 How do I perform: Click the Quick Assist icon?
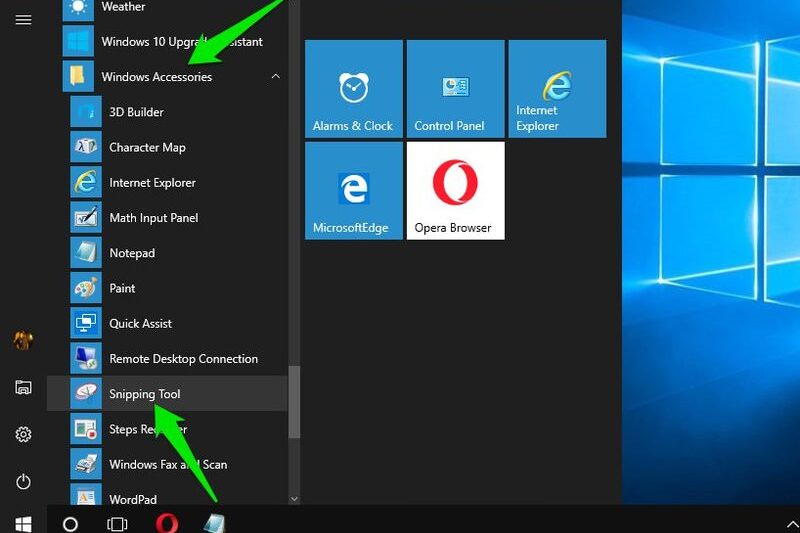coord(86,323)
